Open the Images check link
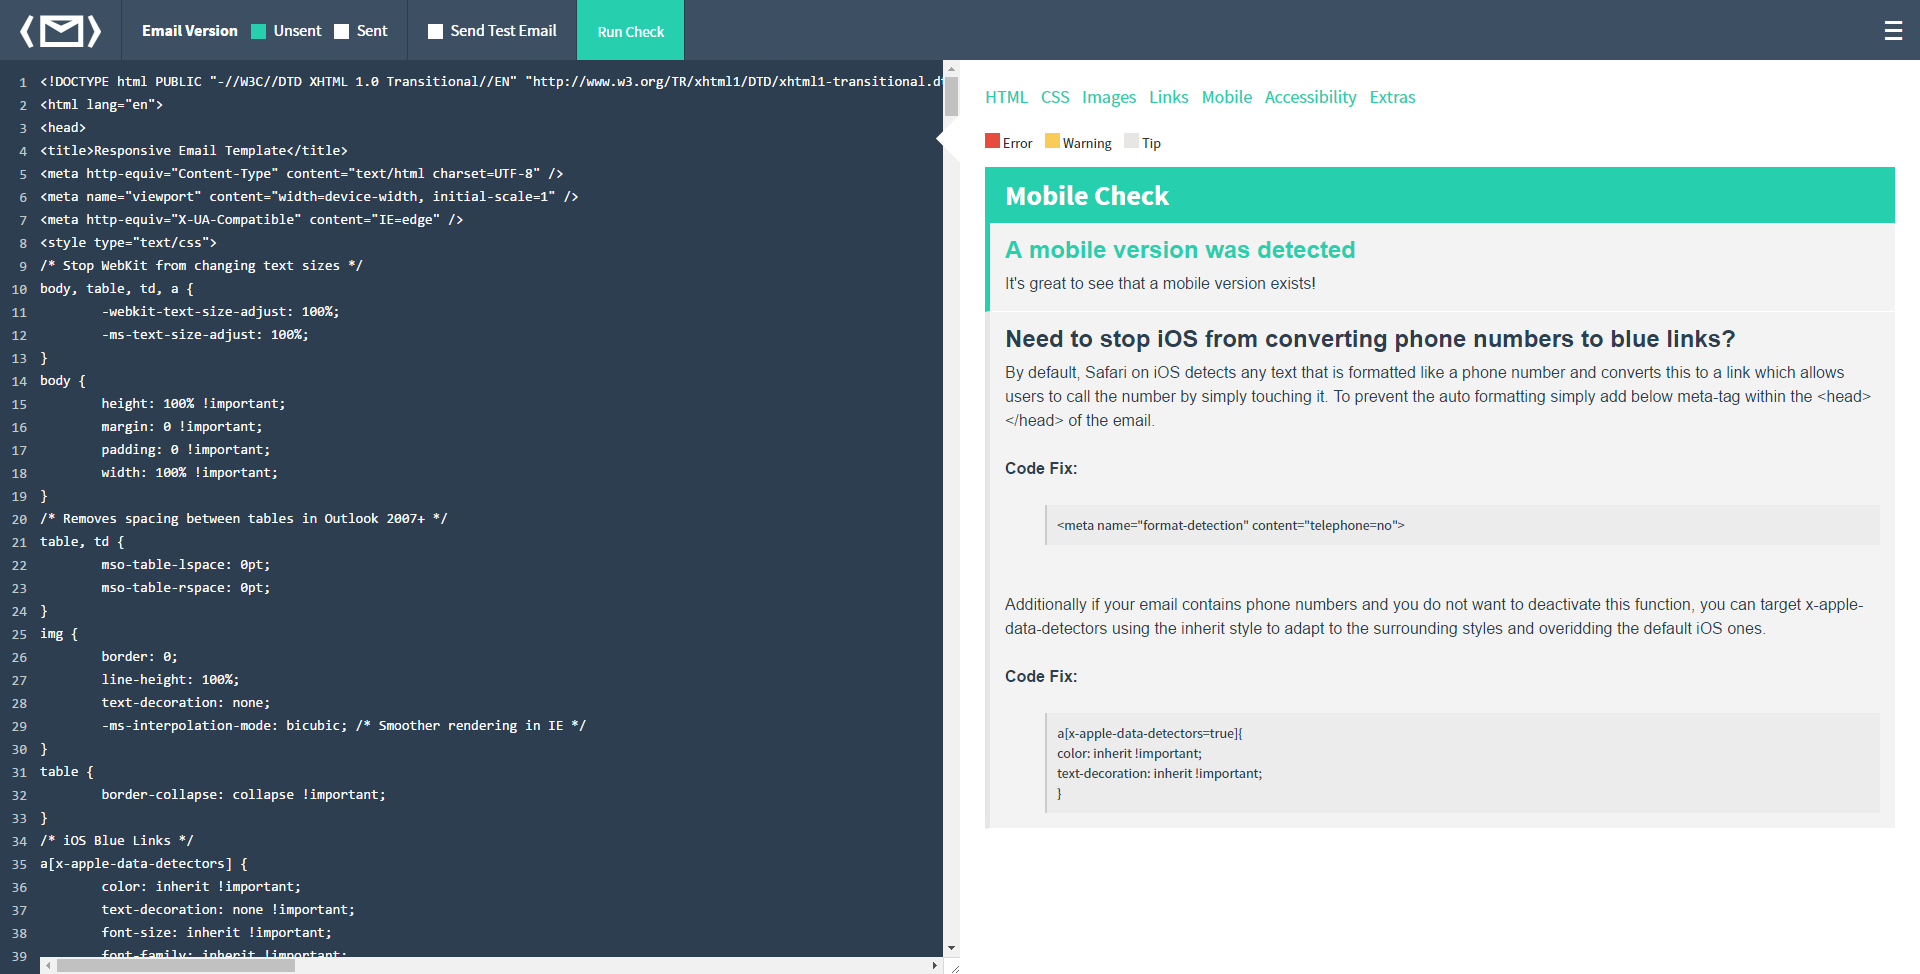This screenshot has width=1920, height=974. tap(1109, 97)
